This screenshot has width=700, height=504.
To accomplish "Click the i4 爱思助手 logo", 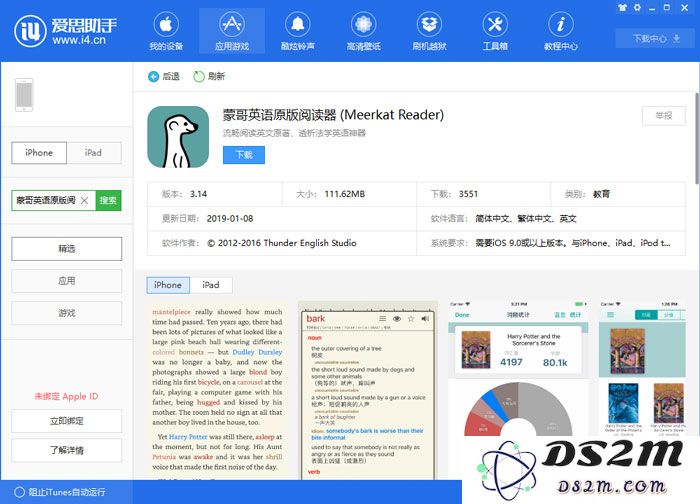I will pos(65,30).
